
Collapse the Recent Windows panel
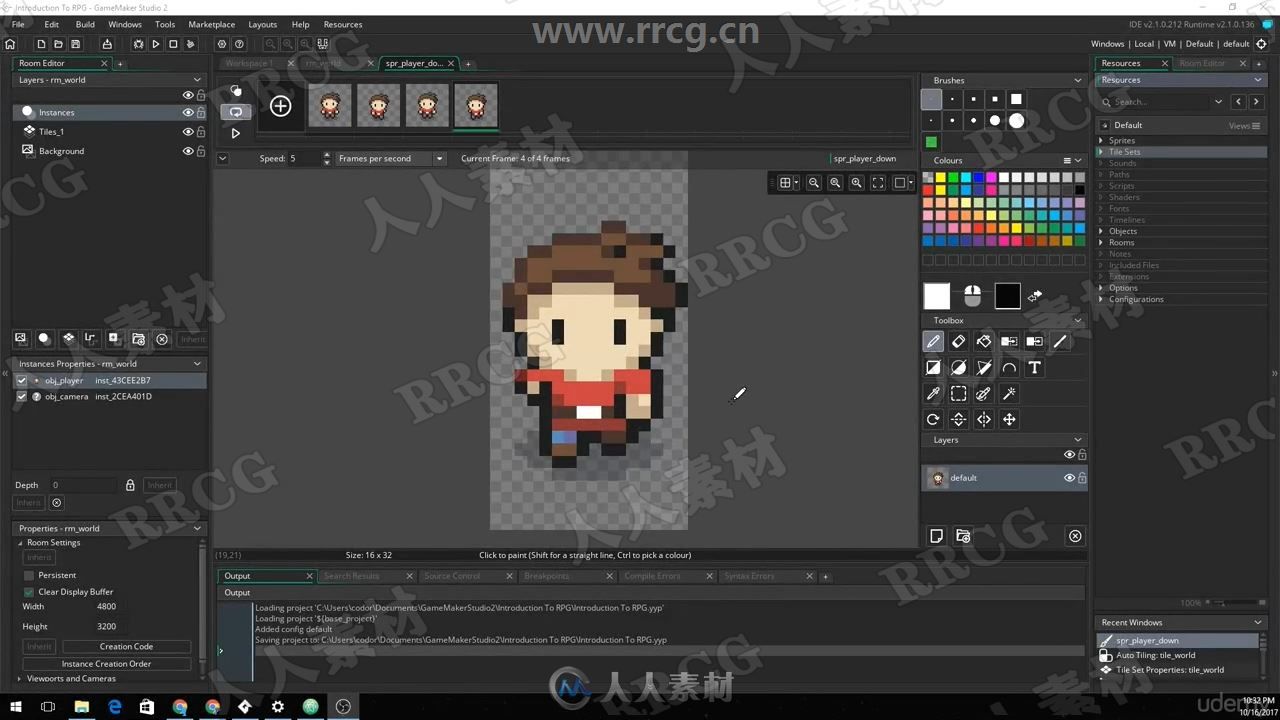click(1257, 622)
